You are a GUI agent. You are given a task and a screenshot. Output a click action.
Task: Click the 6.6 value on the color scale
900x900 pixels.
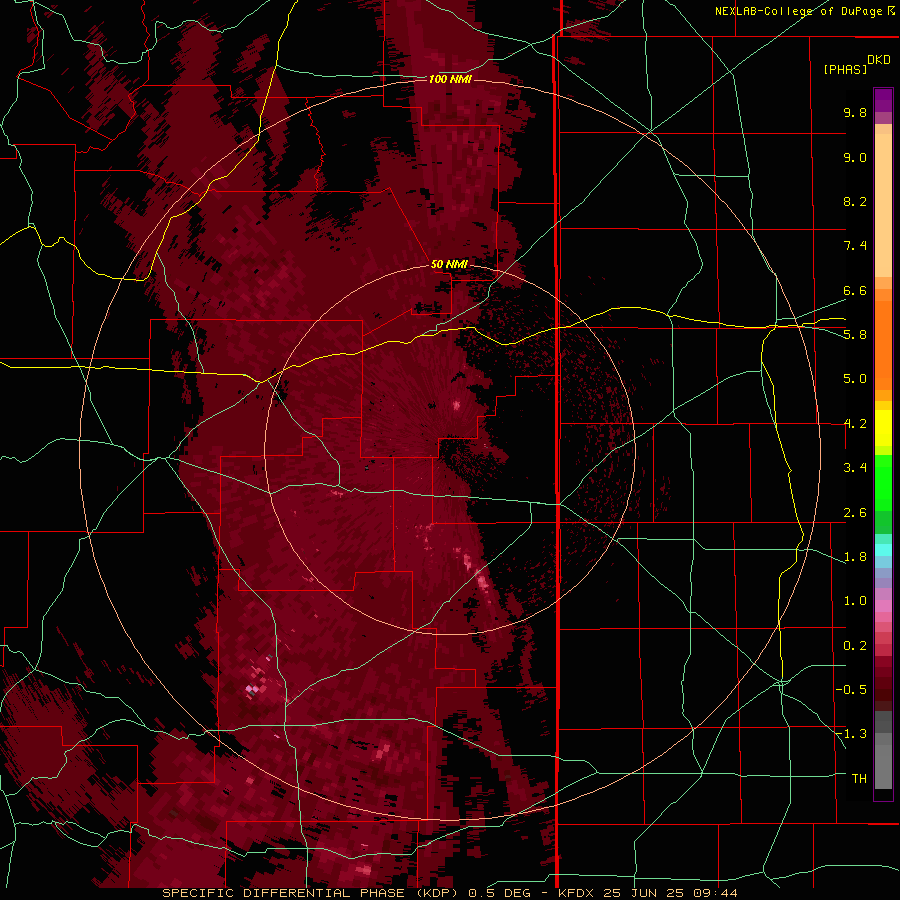pos(855,290)
